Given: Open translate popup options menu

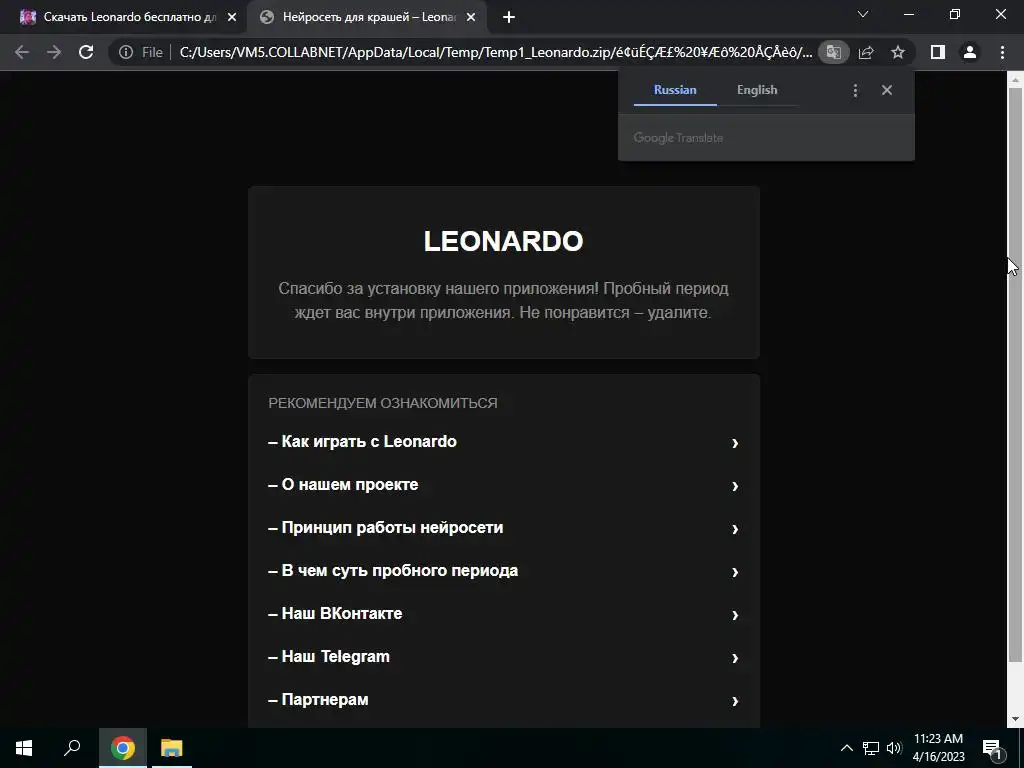Looking at the screenshot, I should tap(856, 90).
